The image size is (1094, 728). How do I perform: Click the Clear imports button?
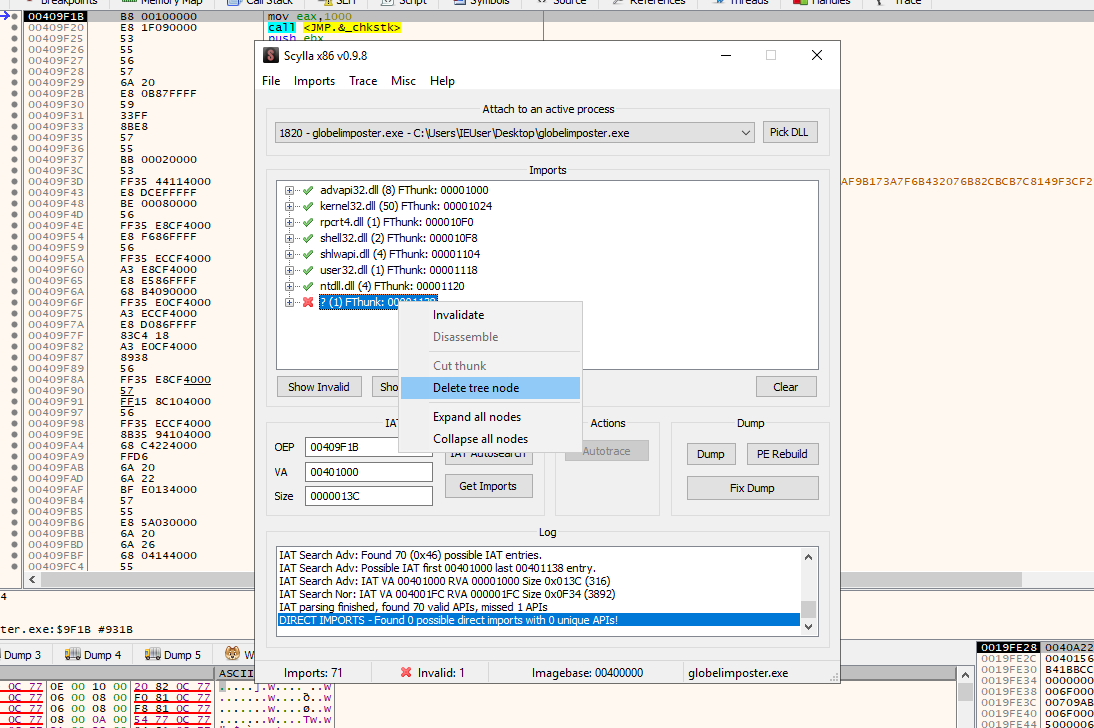point(786,387)
